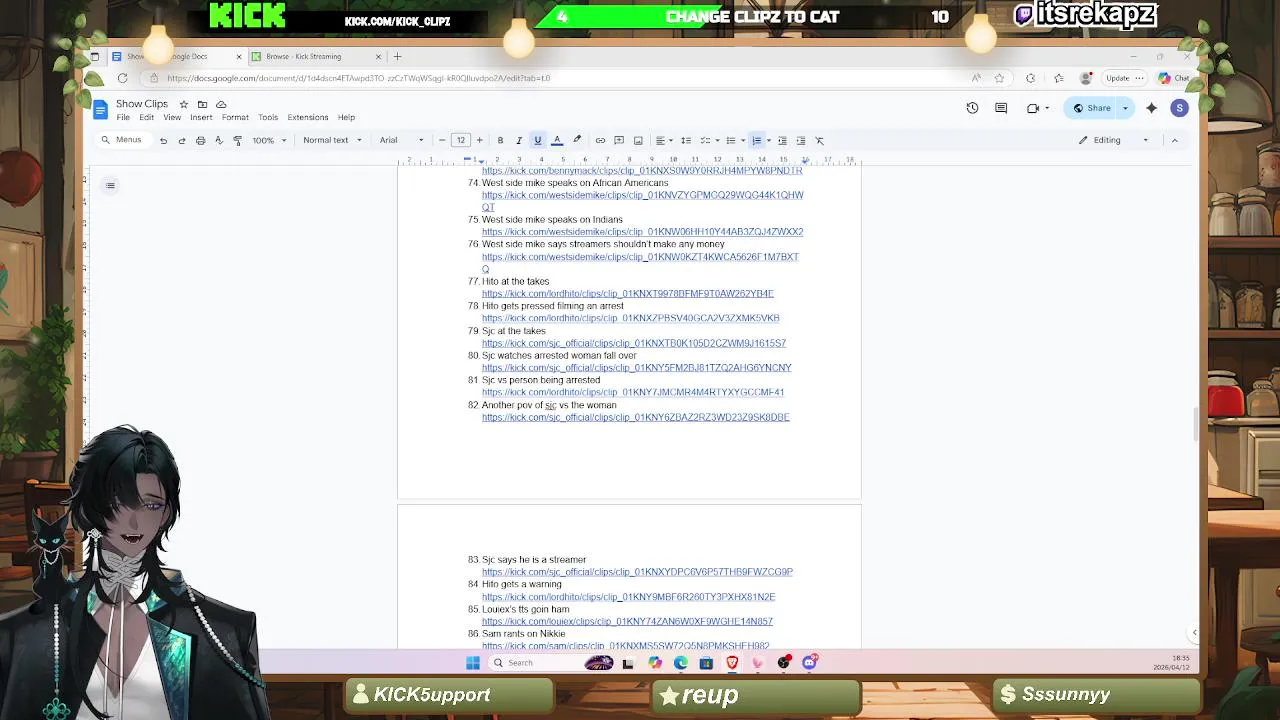This screenshot has height=720, width=1280.
Task: Apply italic formatting
Action: point(519,140)
